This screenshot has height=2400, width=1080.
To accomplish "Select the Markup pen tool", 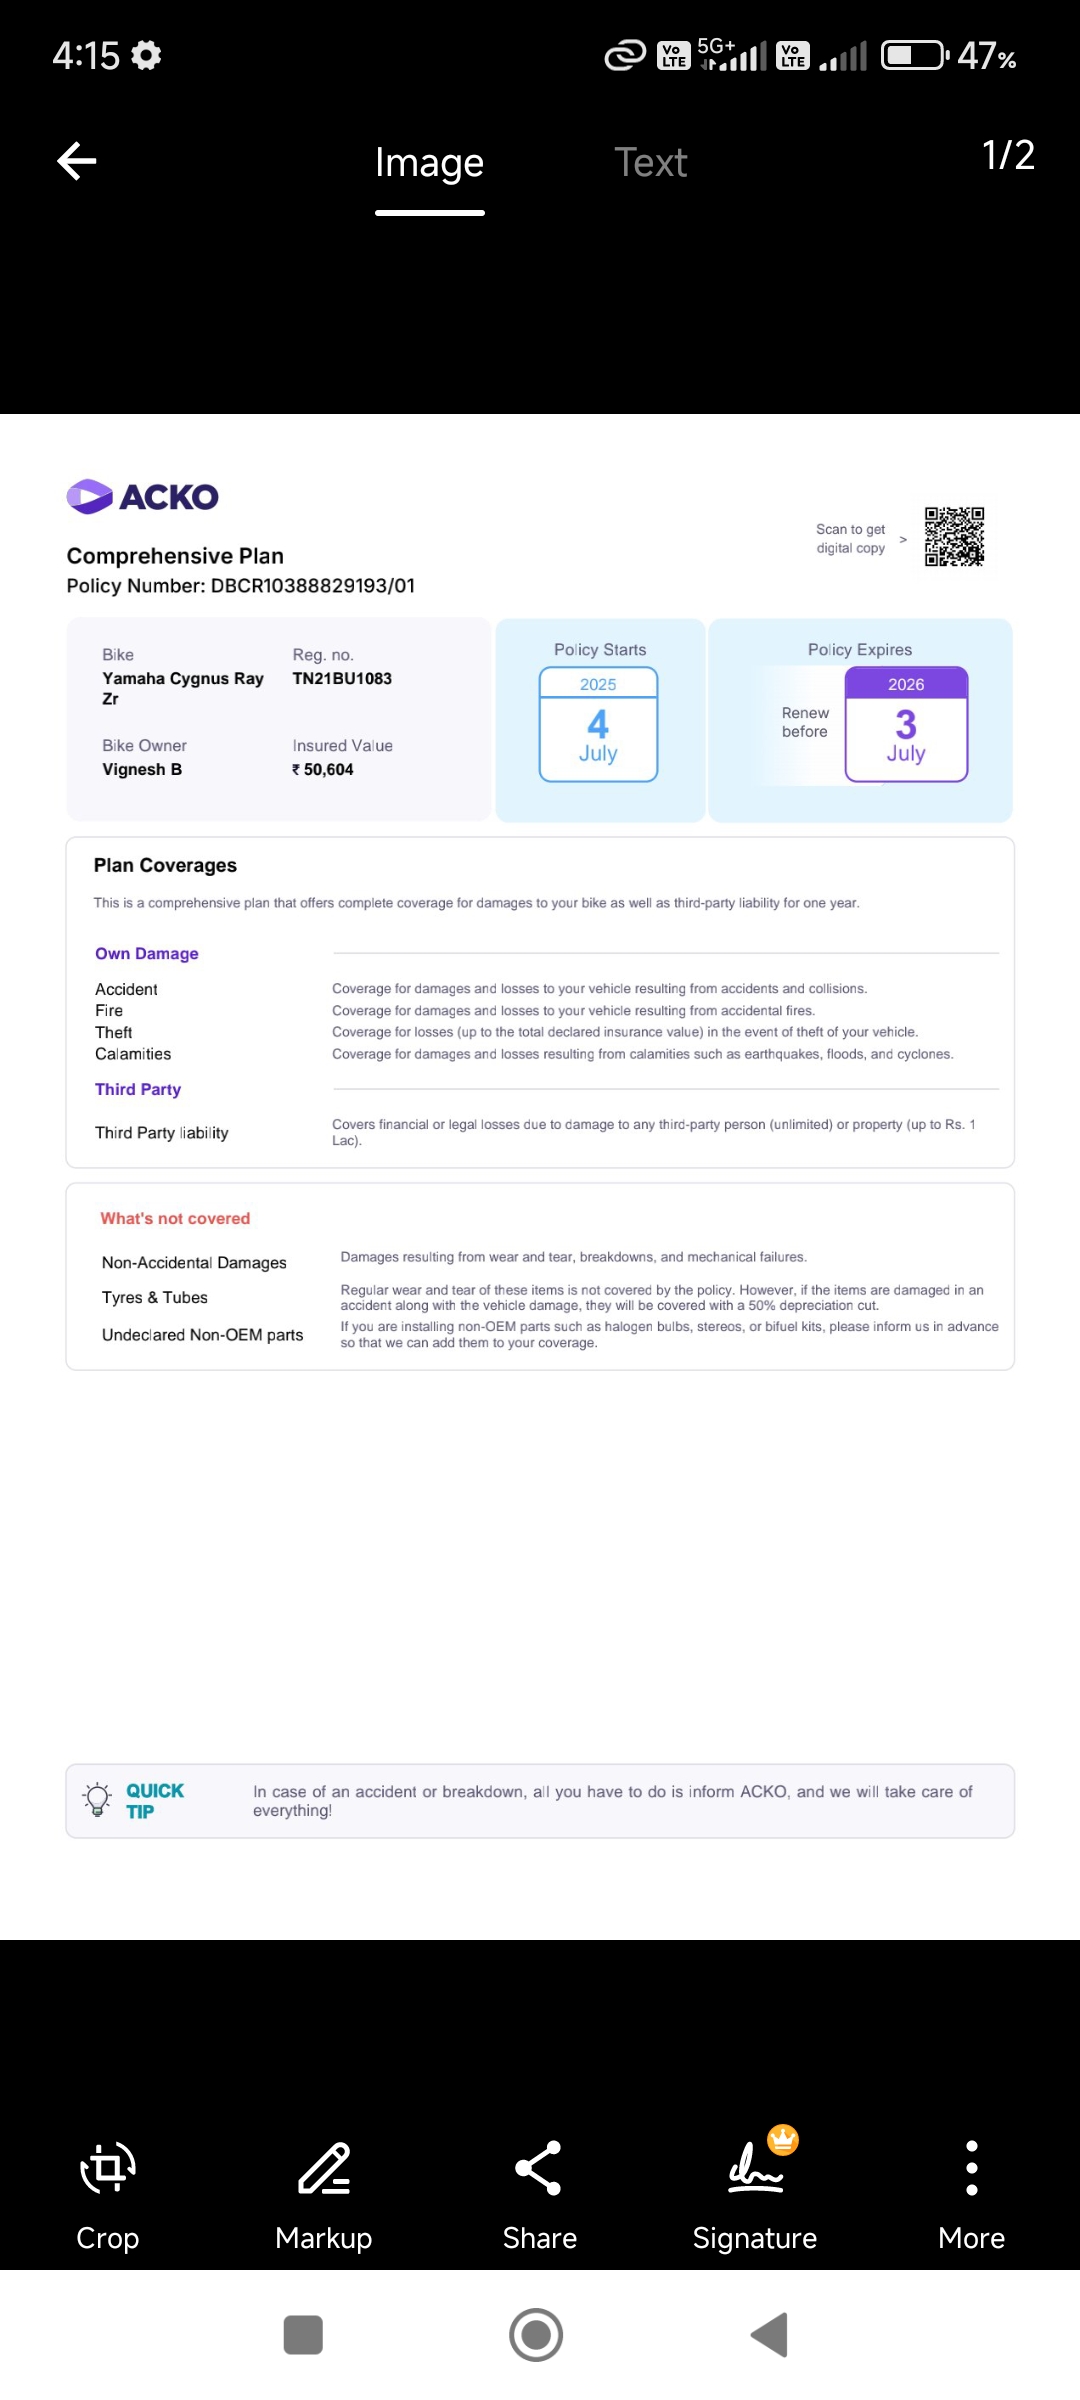I will coord(324,2194).
